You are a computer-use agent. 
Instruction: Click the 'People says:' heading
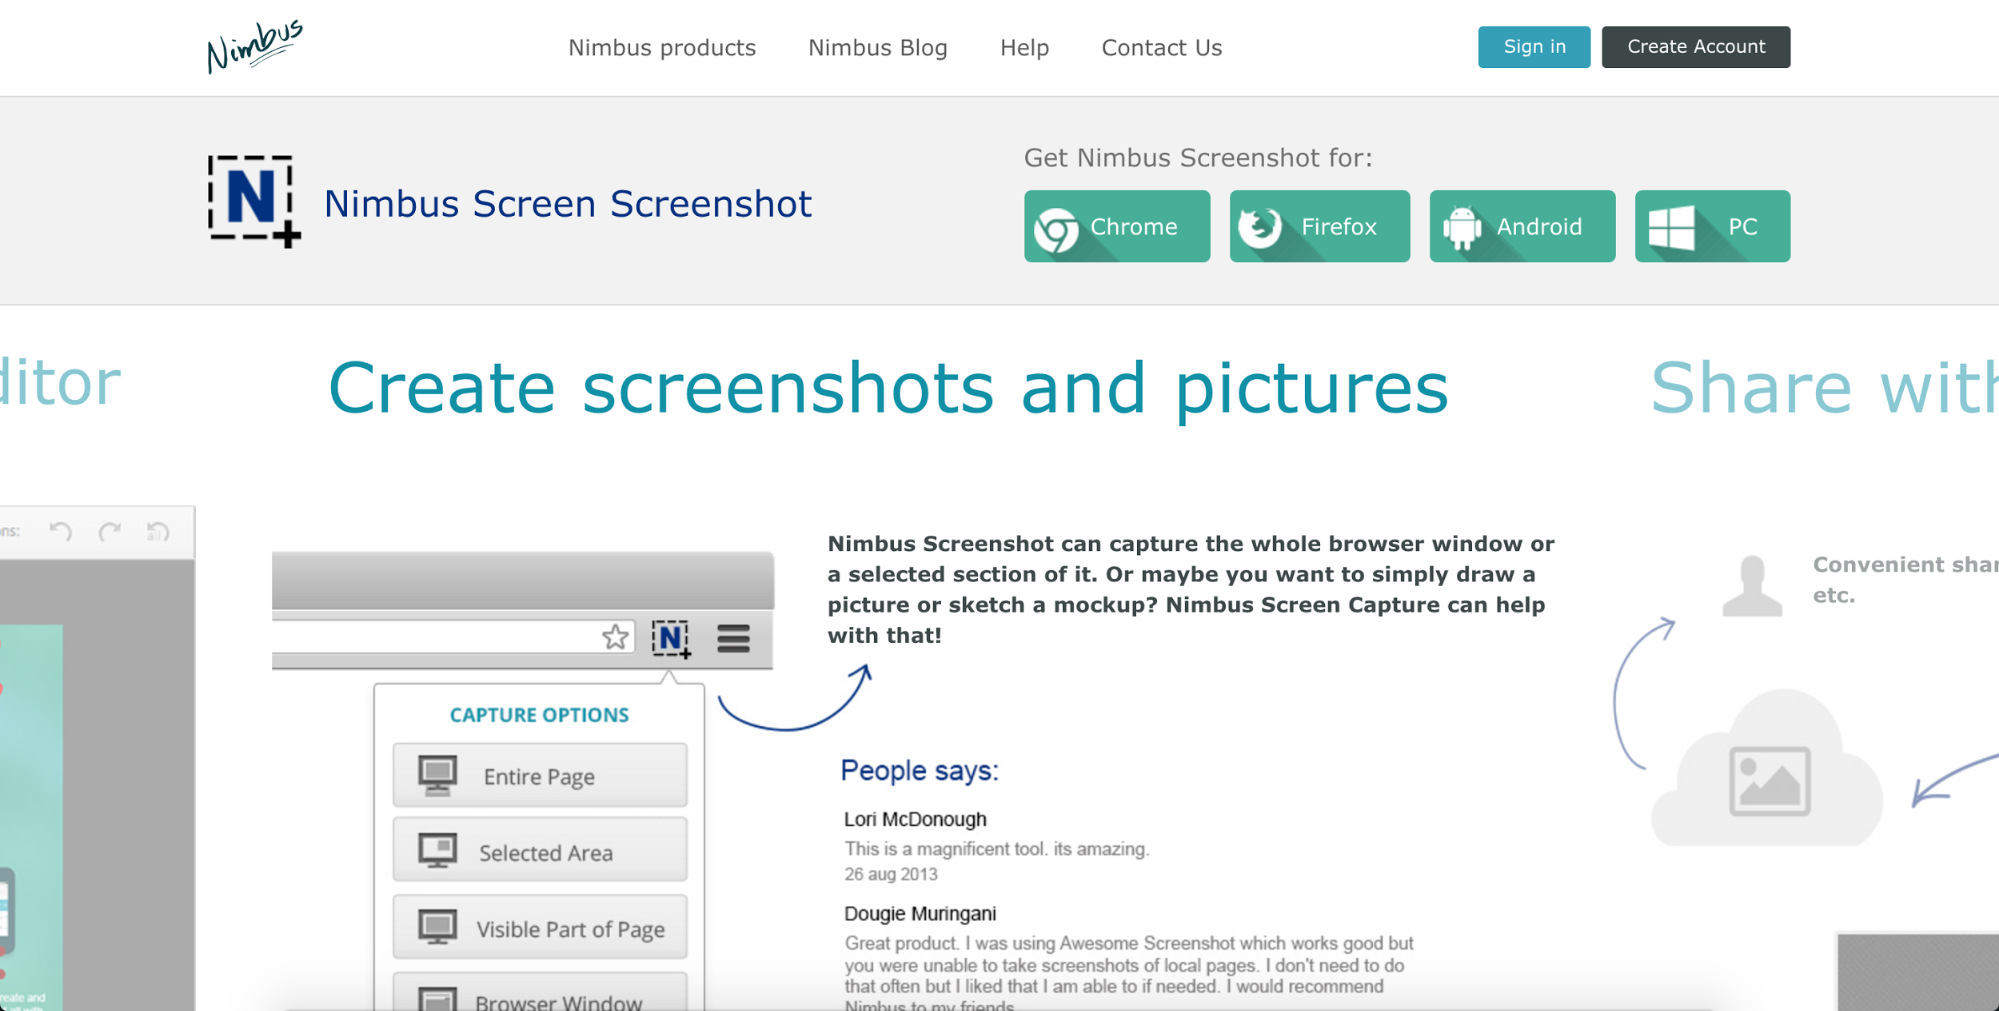(x=919, y=771)
